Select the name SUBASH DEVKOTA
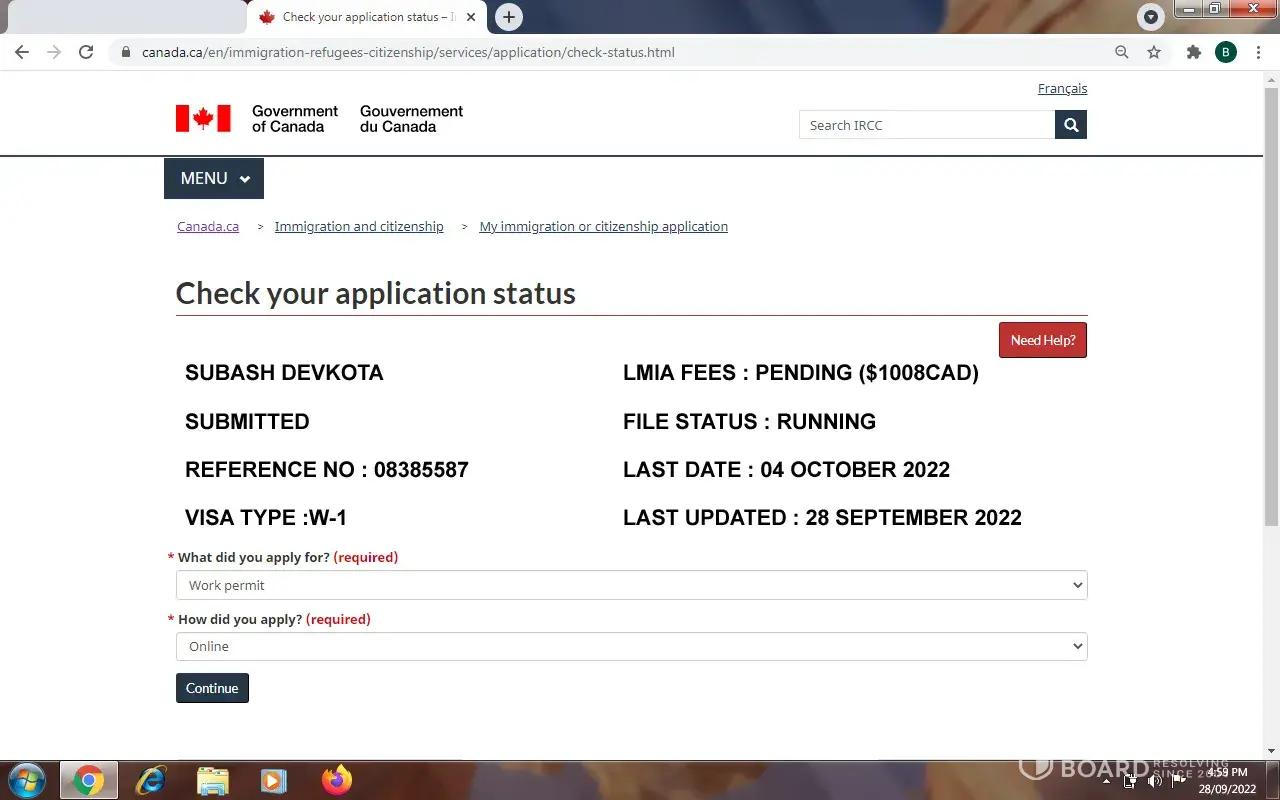The height and width of the screenshot is (800, 1280). pyautogui.click(x=284, y=373)
